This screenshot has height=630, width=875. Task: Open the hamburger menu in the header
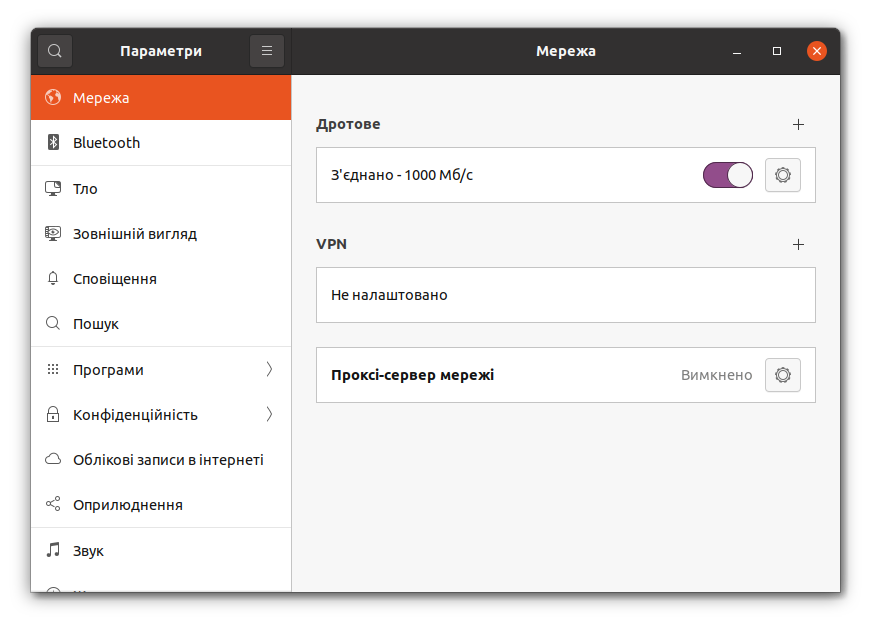coord(266,51)
